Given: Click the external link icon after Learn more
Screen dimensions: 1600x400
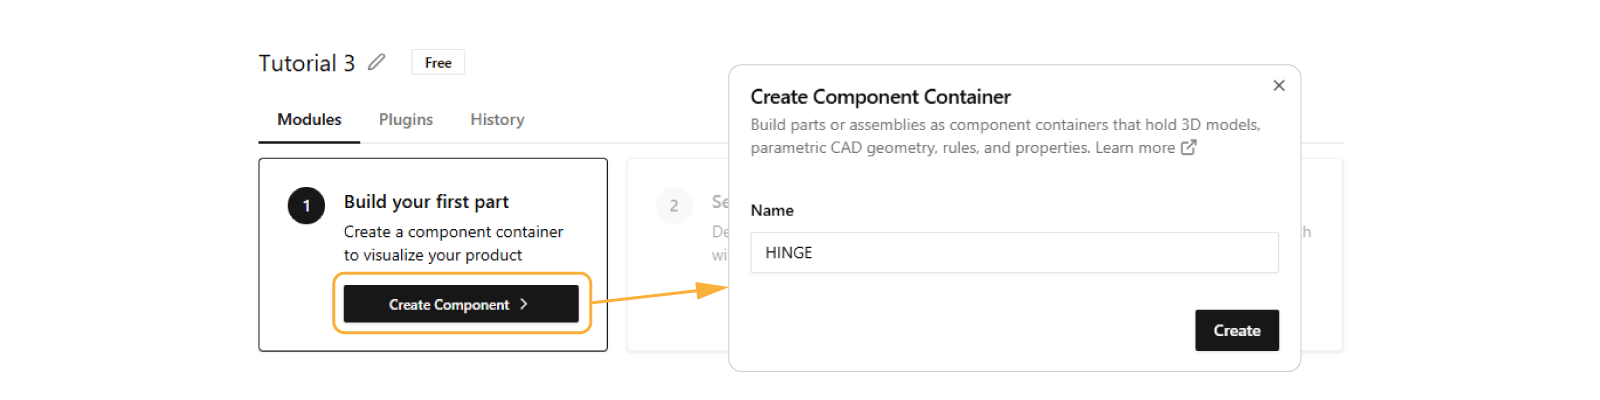Looking at the screenshot, I should click(1188, 148).
